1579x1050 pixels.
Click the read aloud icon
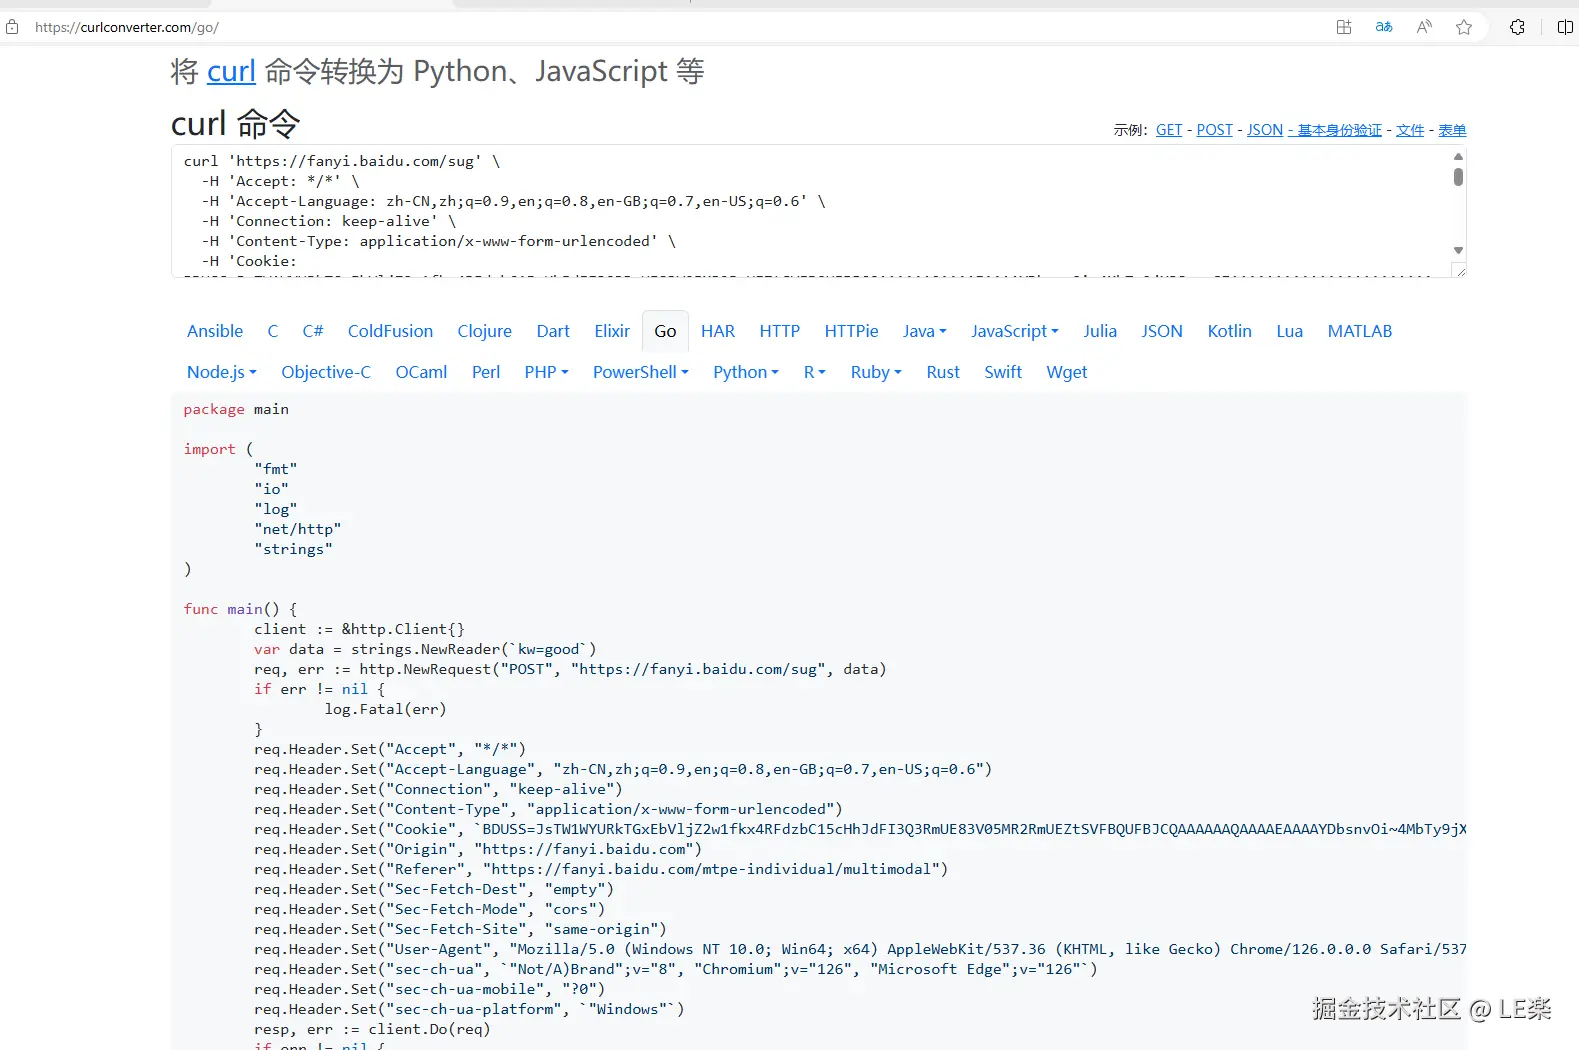coord(1424,27)
